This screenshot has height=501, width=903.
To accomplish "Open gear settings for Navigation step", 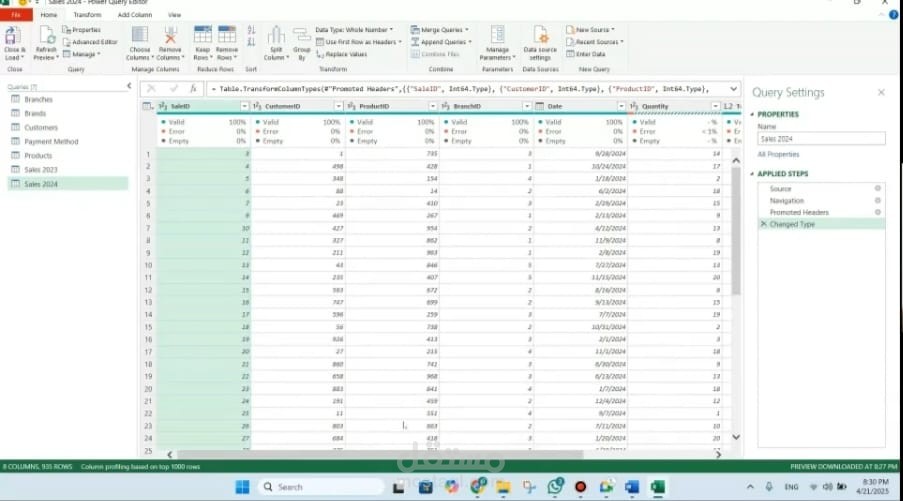I will [878, 200].
